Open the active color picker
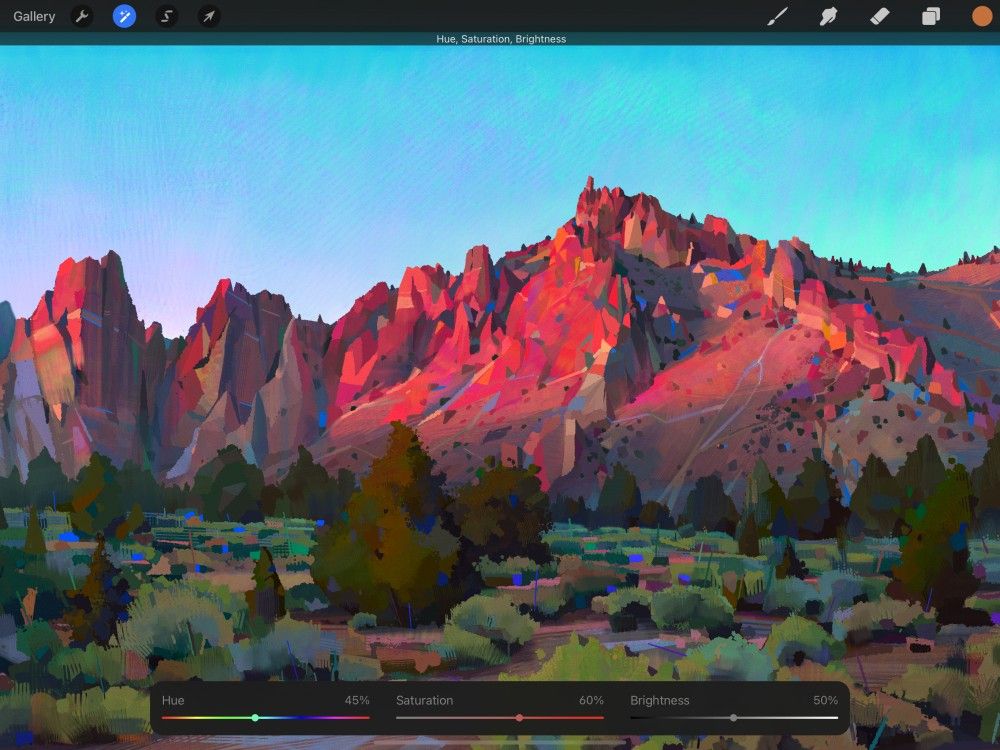Image resolution: width=1000 pixels, height=750 pixels. tap(981, 16)
